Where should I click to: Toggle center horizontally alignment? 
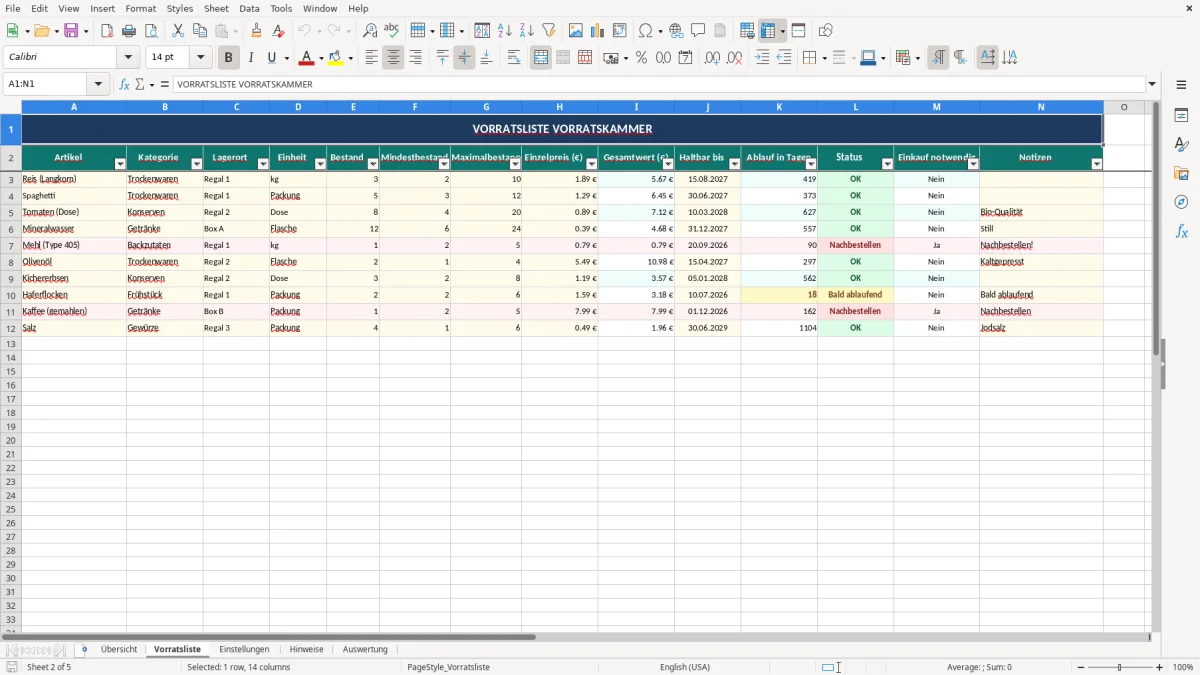[393, 58]
